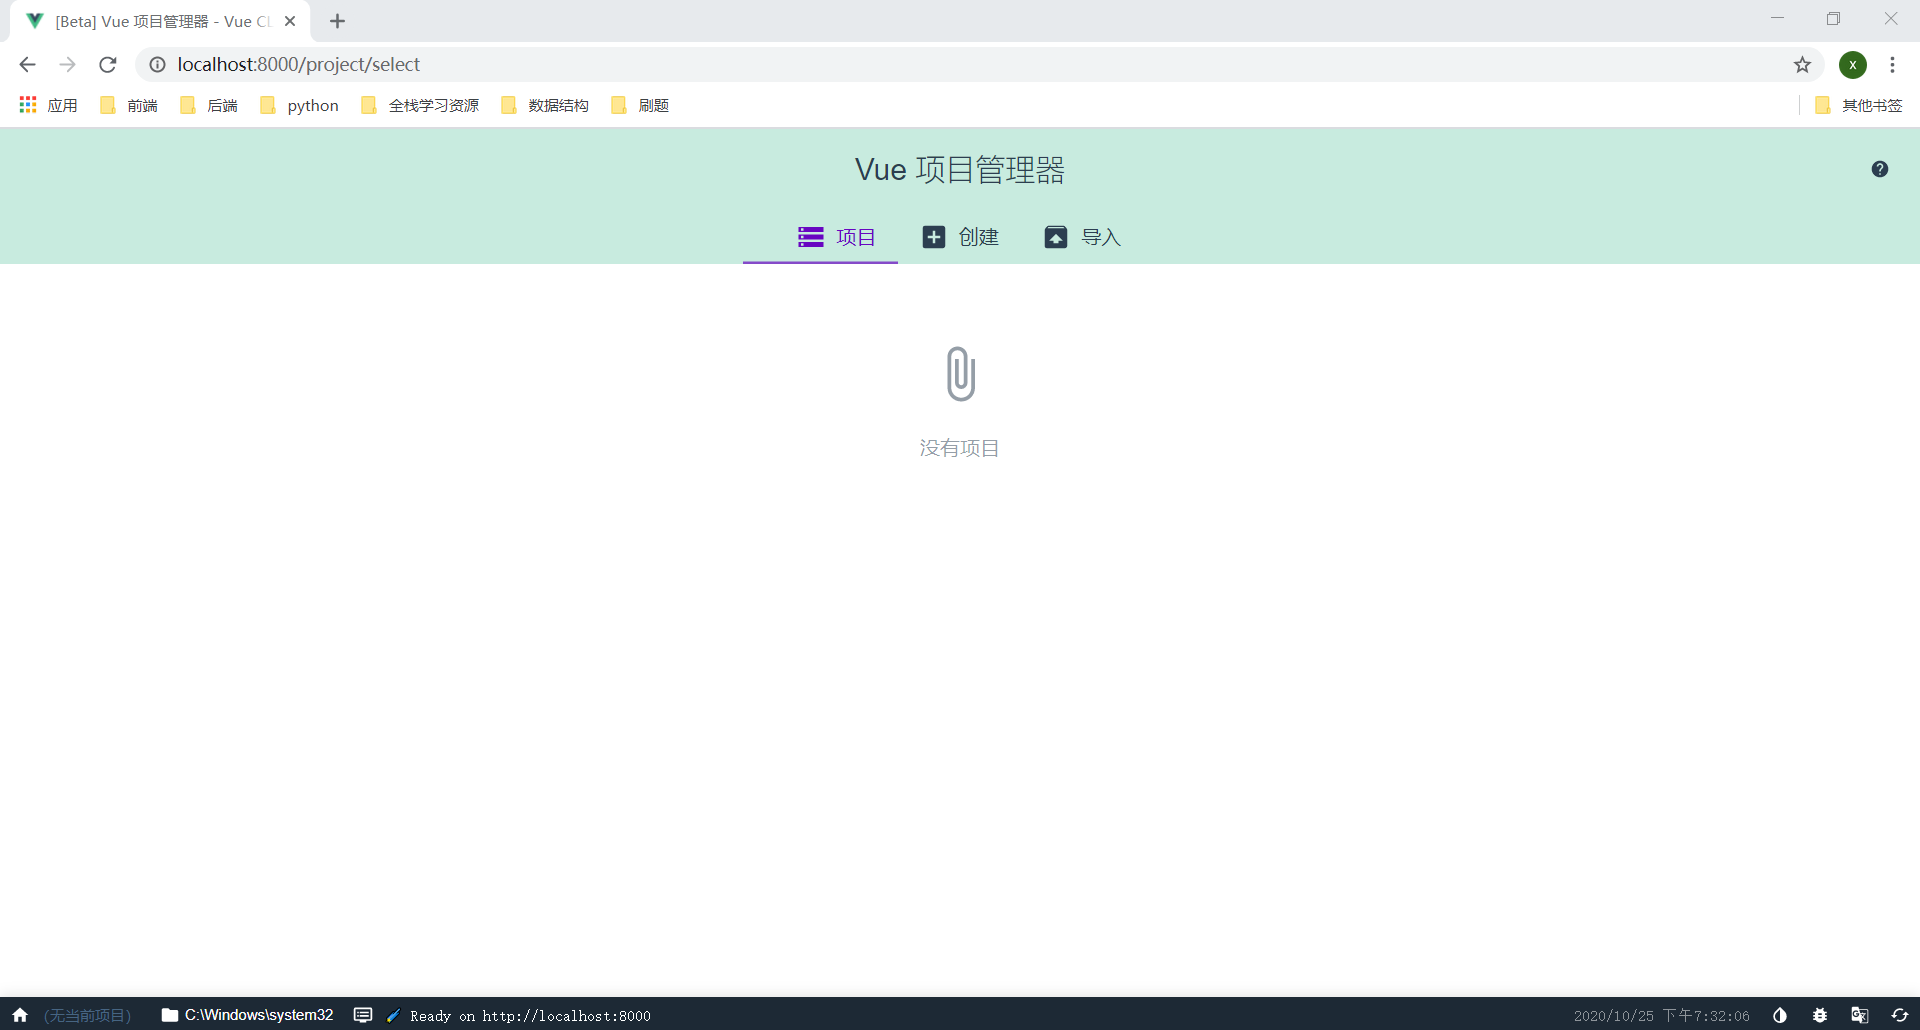Open the 前端 bookmark folder
1920x1030 pixels.
tap(129, 105)
